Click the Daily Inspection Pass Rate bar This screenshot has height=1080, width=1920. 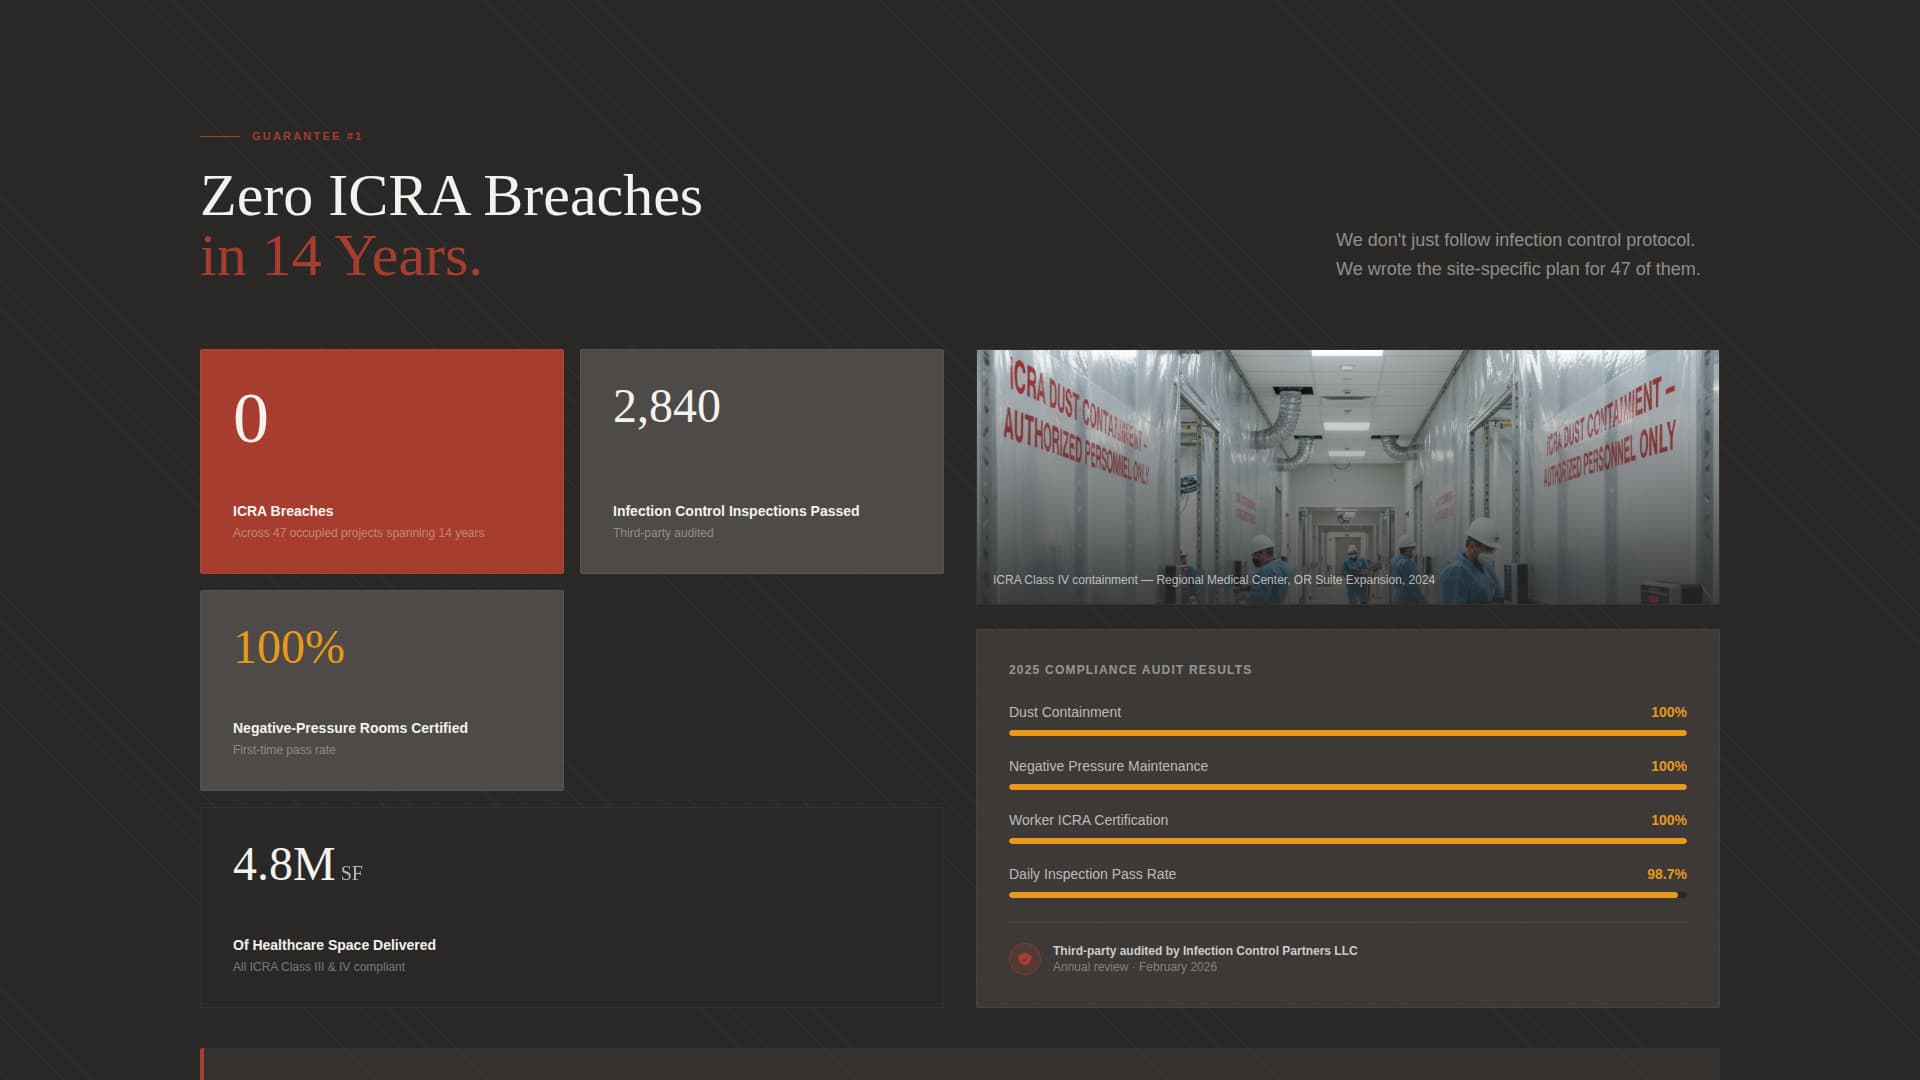point(1348,895)
